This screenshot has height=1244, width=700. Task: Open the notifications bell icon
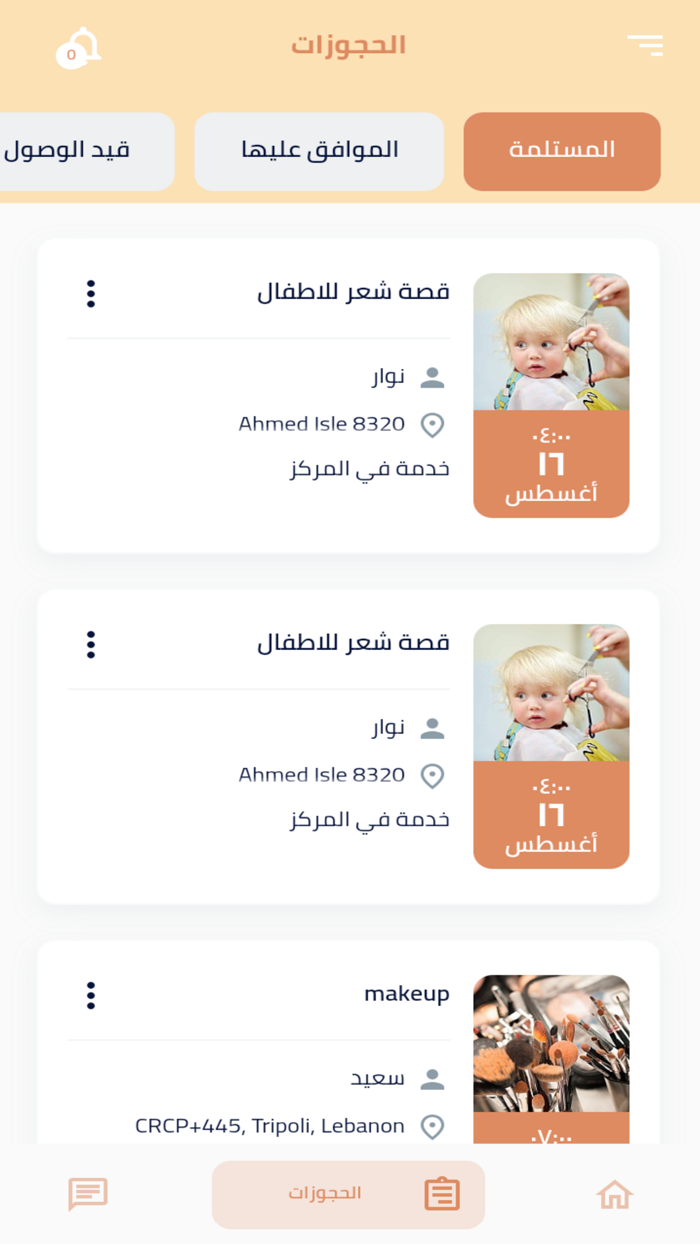(x=78, y=47)
